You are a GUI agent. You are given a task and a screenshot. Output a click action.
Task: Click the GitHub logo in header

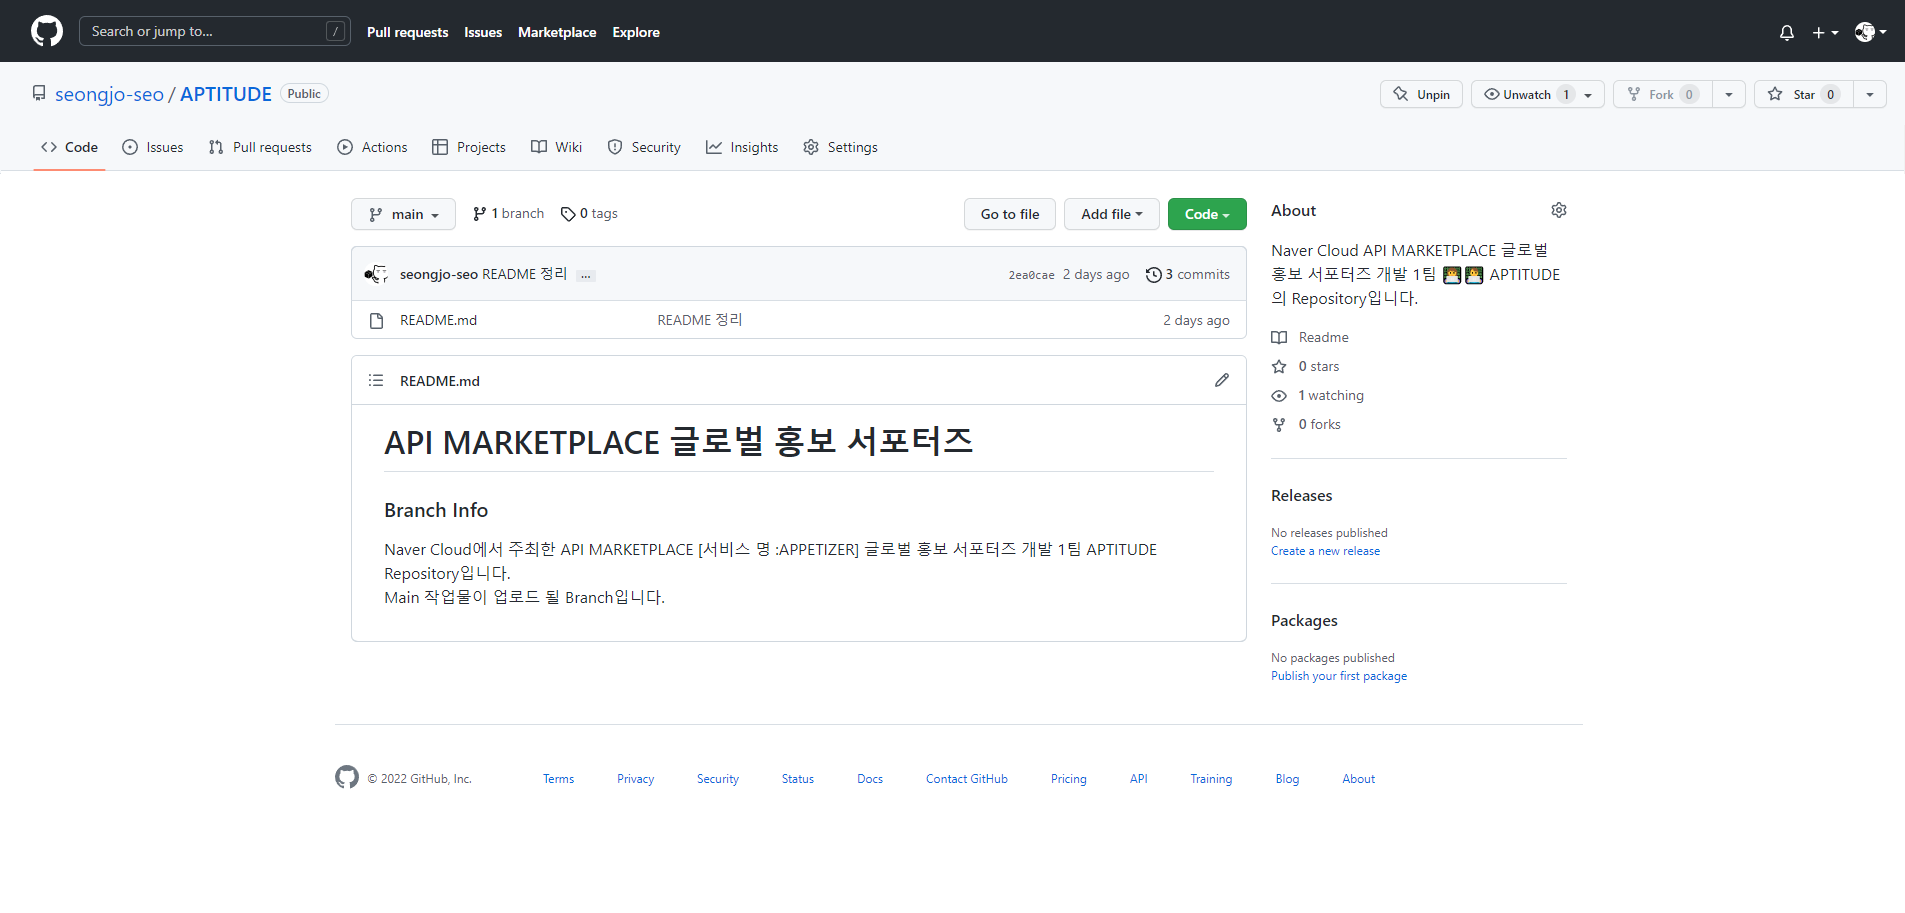(x=47, y=31)
